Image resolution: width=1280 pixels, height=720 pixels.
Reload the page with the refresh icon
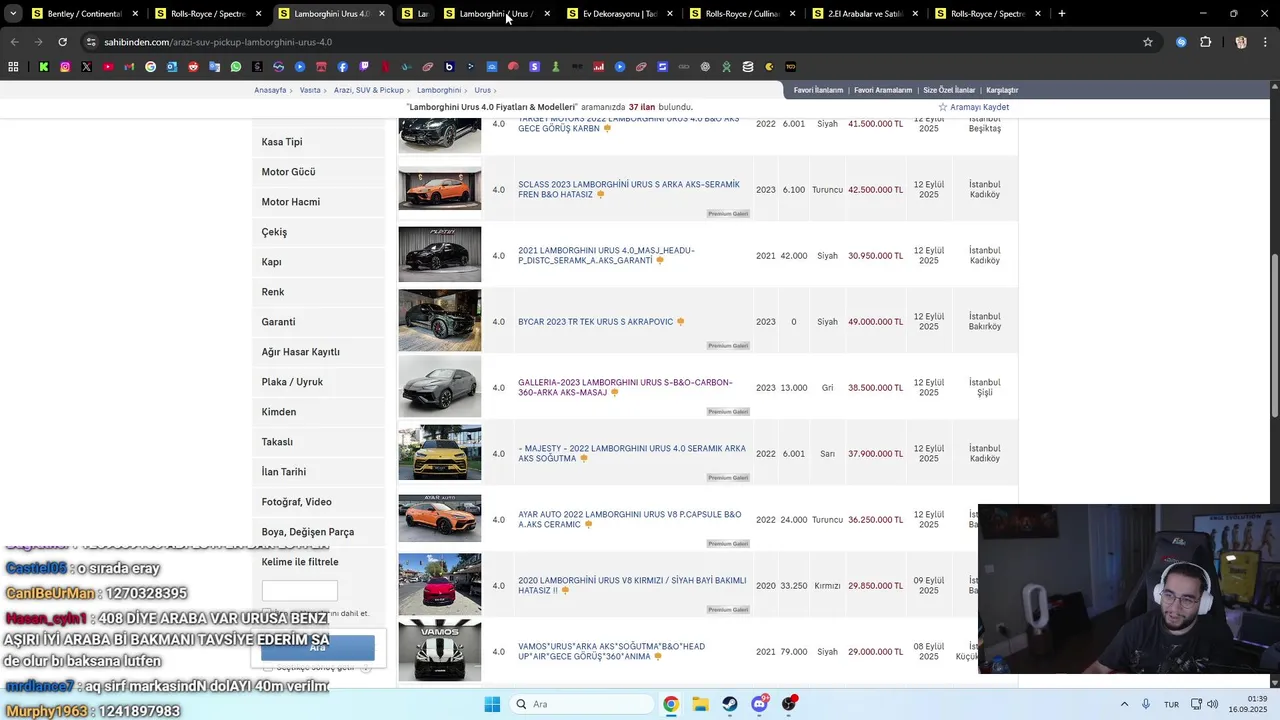[62, 42]
